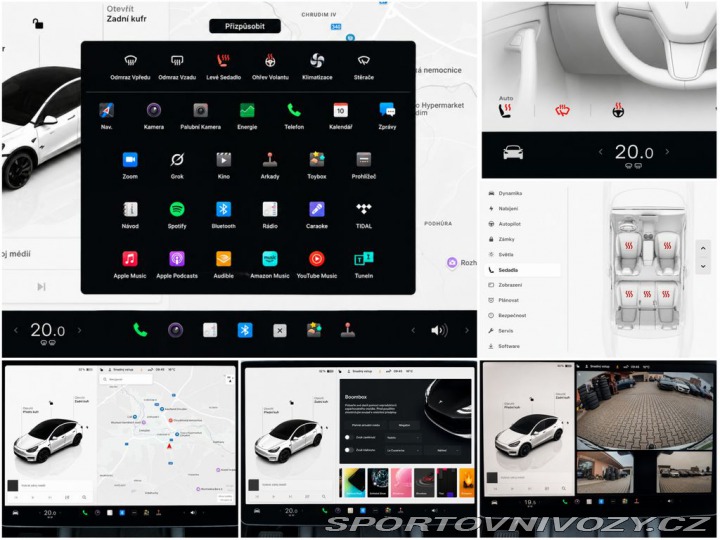Skip to next media track
Image resolution: width=720 pixels, height=540 pixels.
click(x=41, y=287)
